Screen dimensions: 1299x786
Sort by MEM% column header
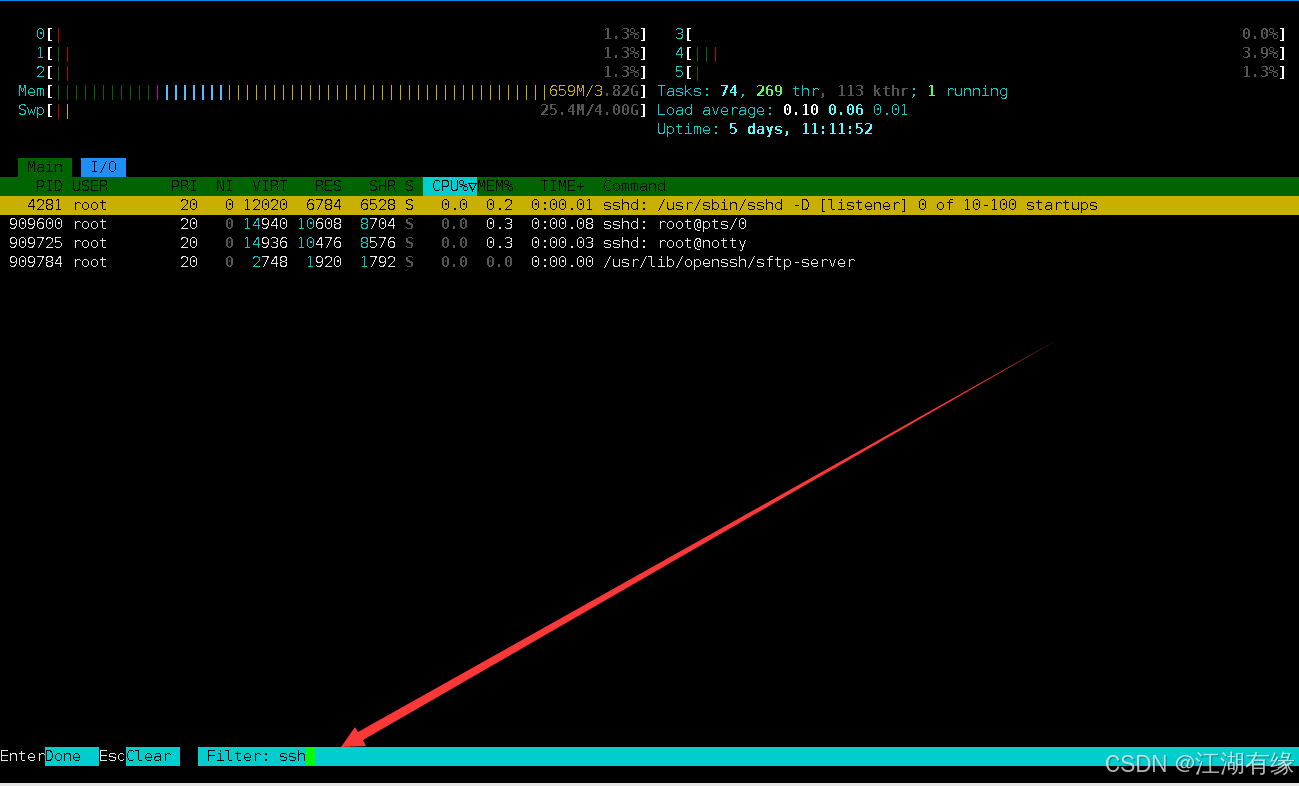495,186
